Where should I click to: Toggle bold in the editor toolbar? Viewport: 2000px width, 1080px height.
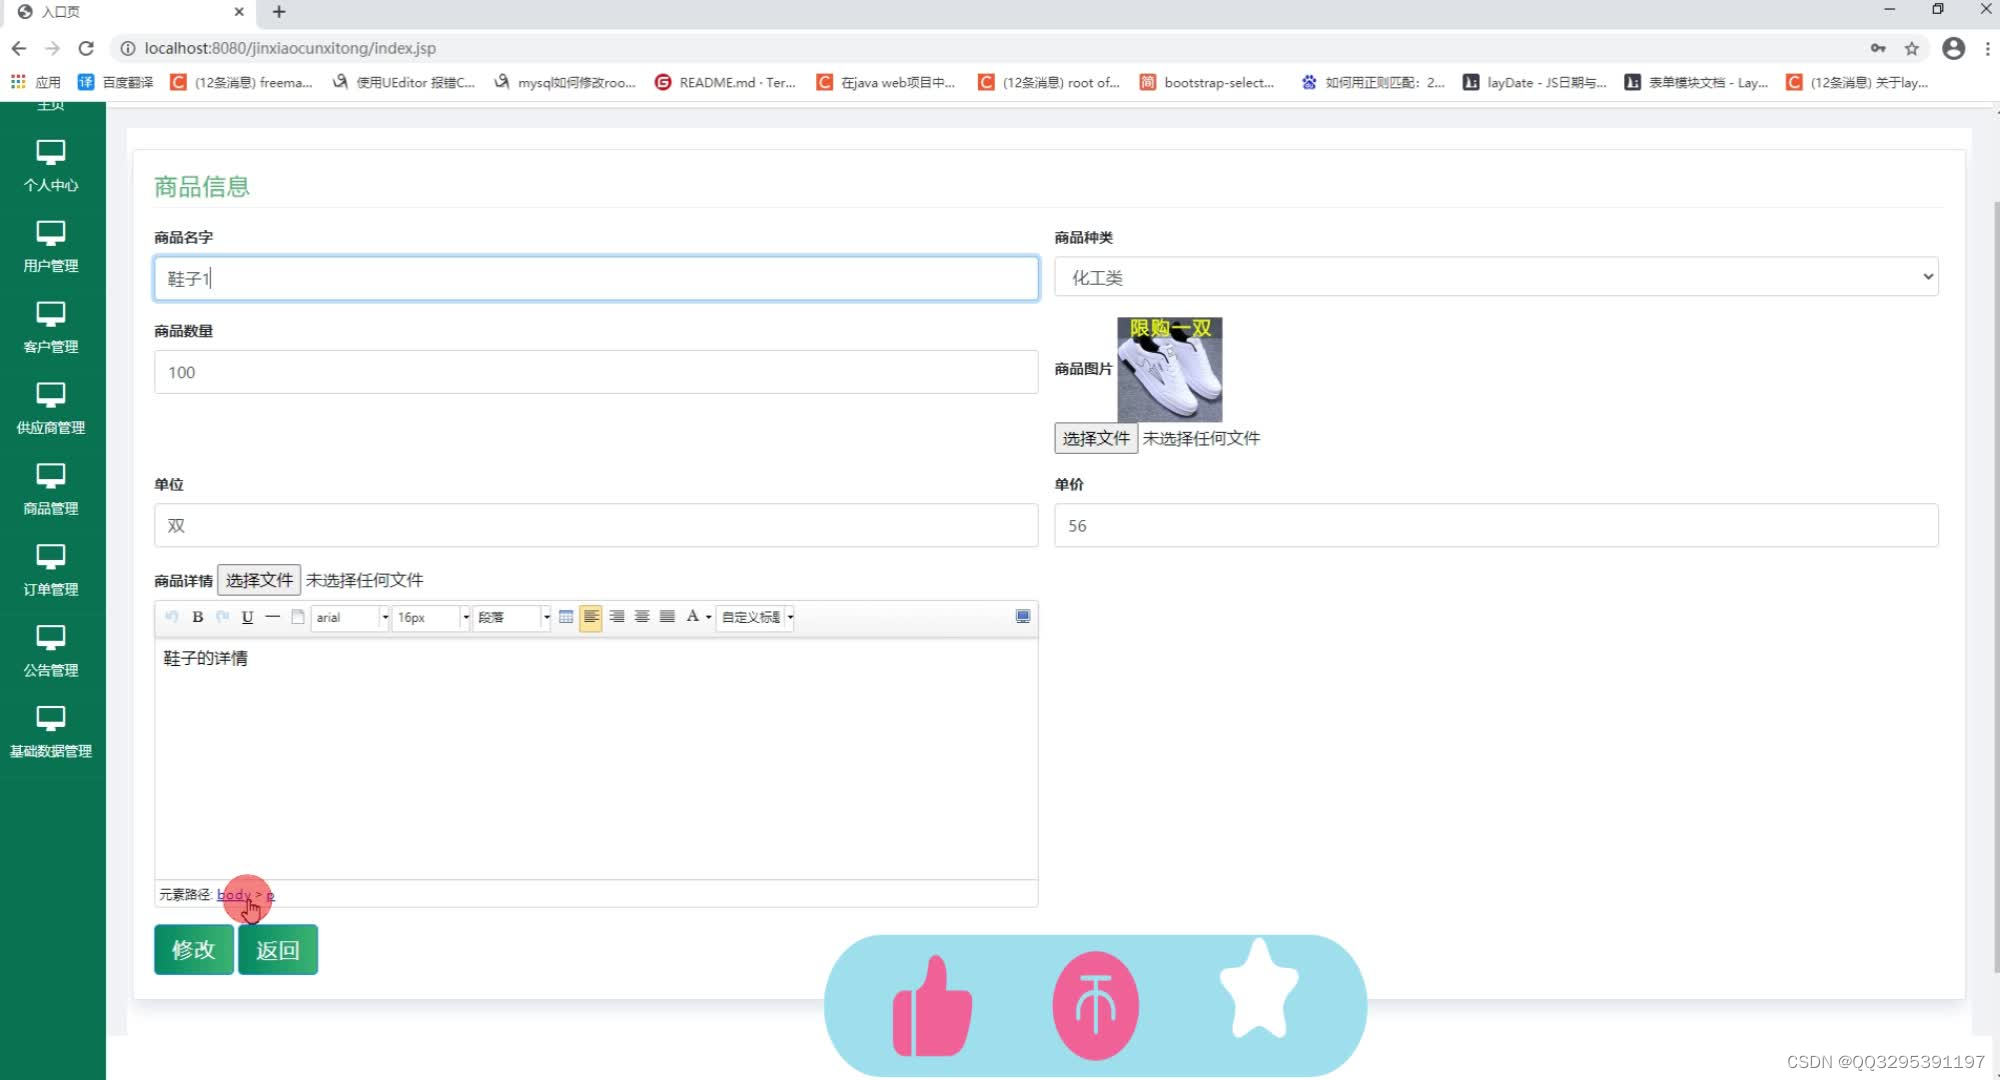(x=197, y=617)
